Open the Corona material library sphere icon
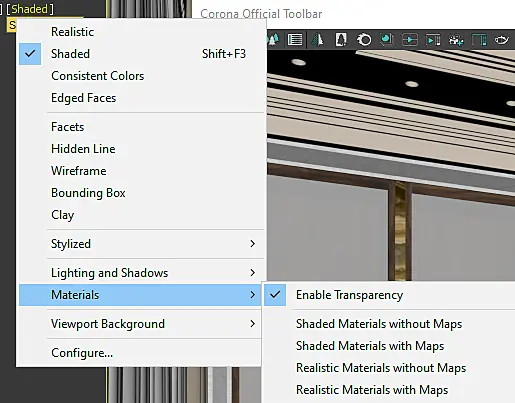The width and height of the screenshot is (515, 403). [x=387, y=40]
